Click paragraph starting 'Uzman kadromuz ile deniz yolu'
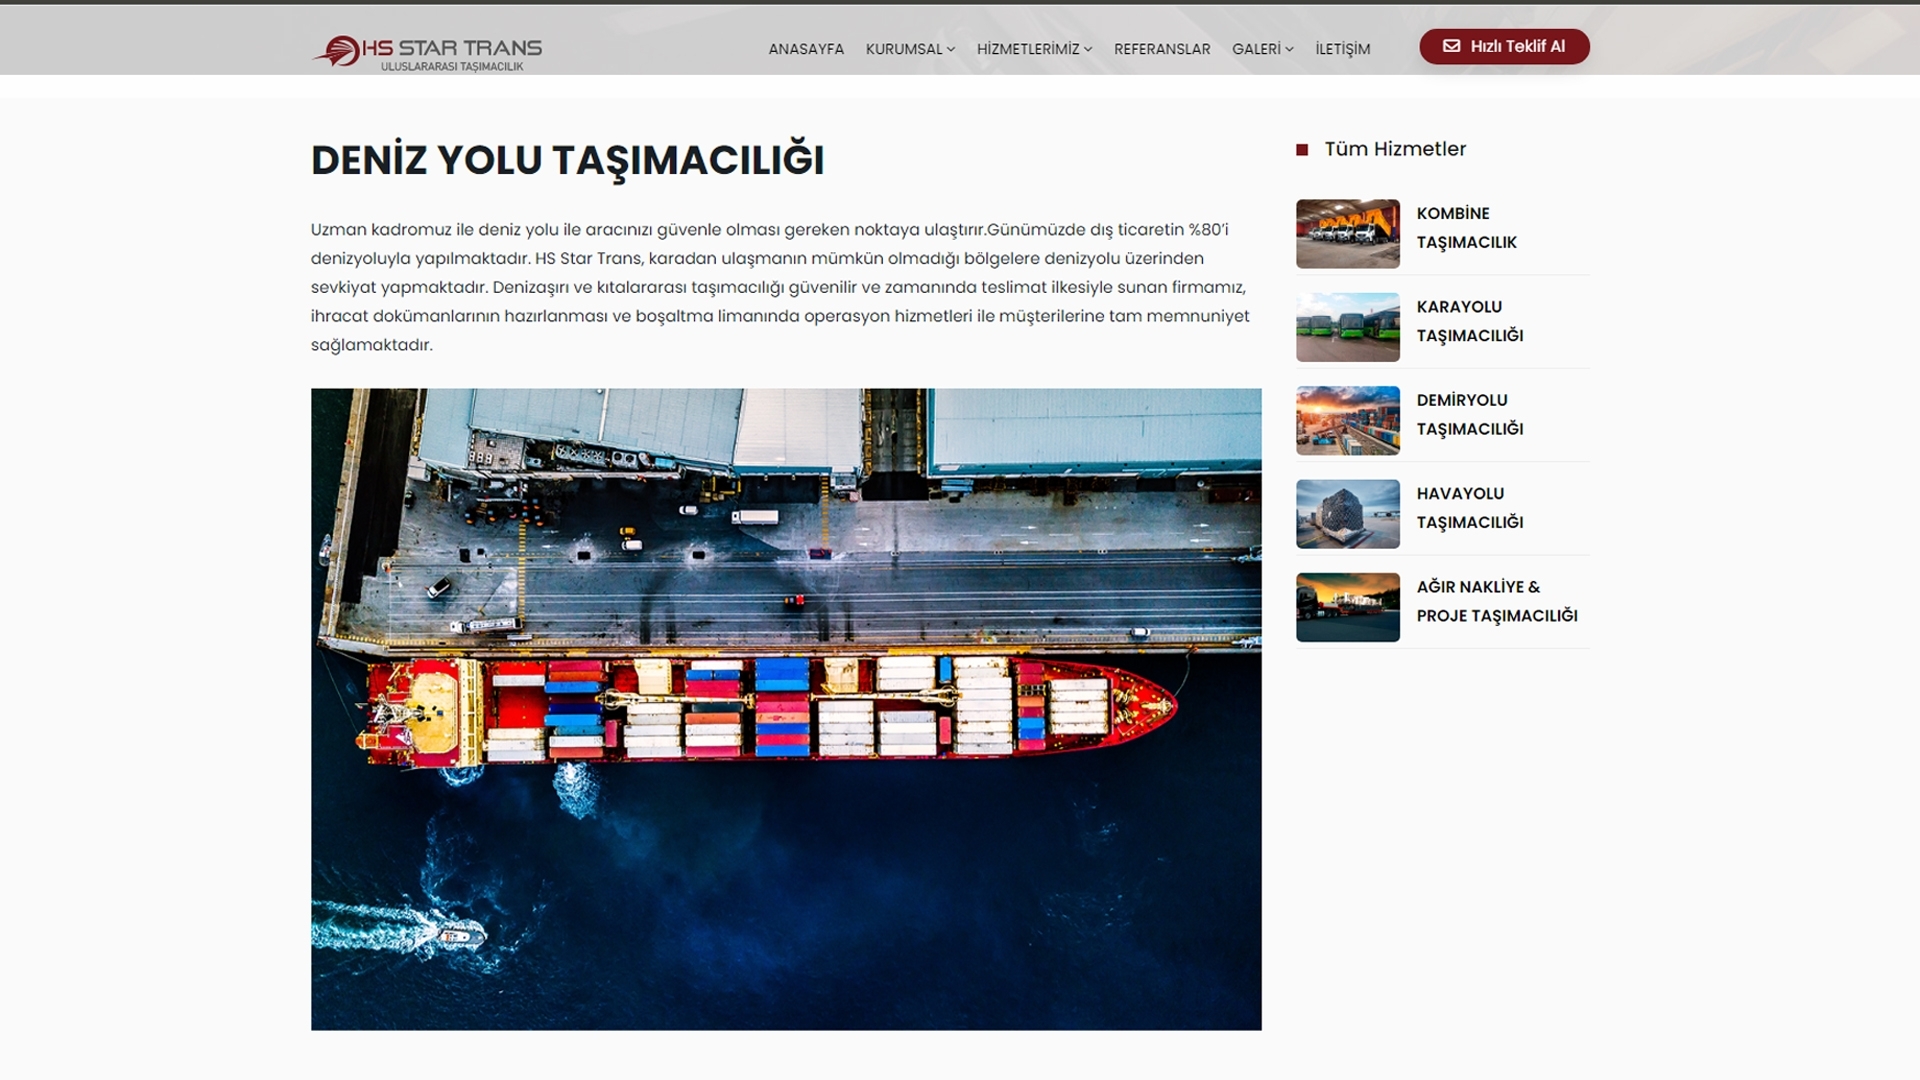1920x1080 pixels. 780,287
